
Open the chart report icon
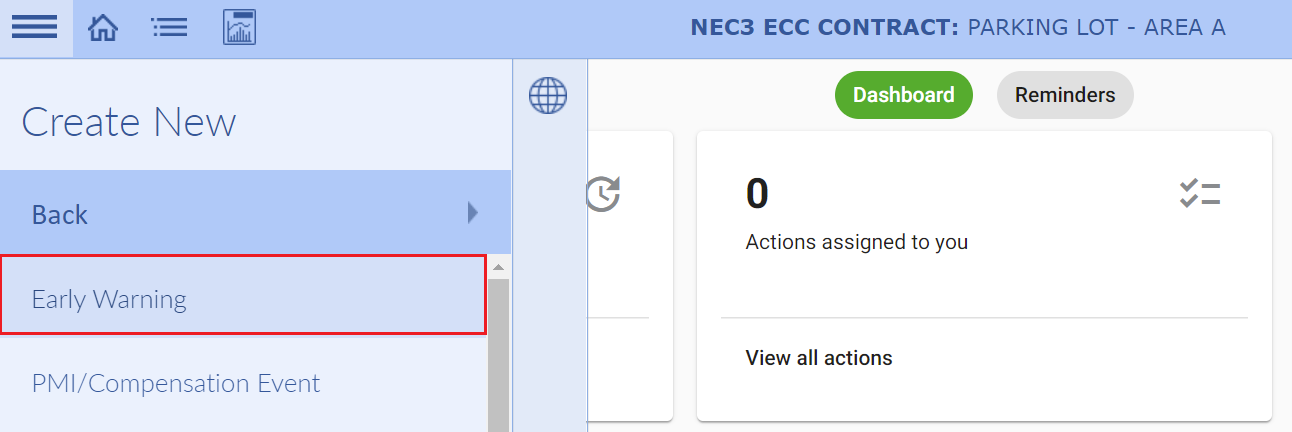[239, 28]
